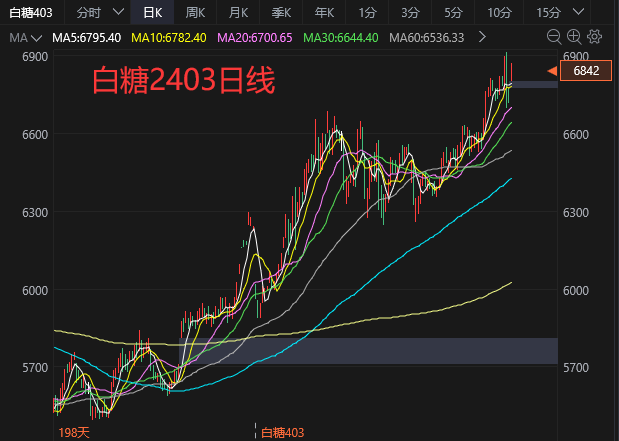Image resolution: width=619 pixels, height=441 pixels.
Task: Select the 10分 interval tab
Action: click(499, 13)
